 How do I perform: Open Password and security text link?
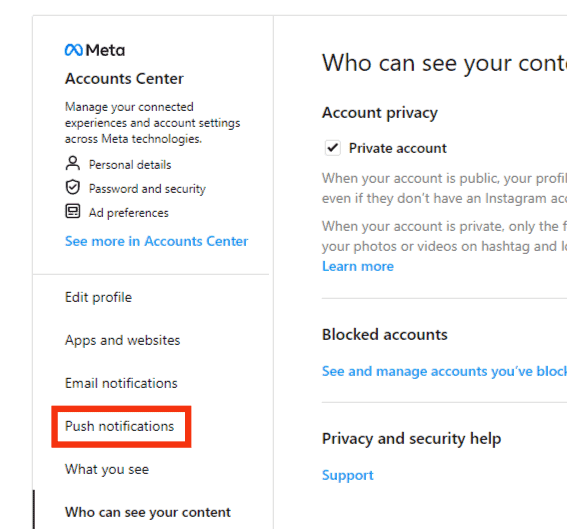click(x=147, y=189)
